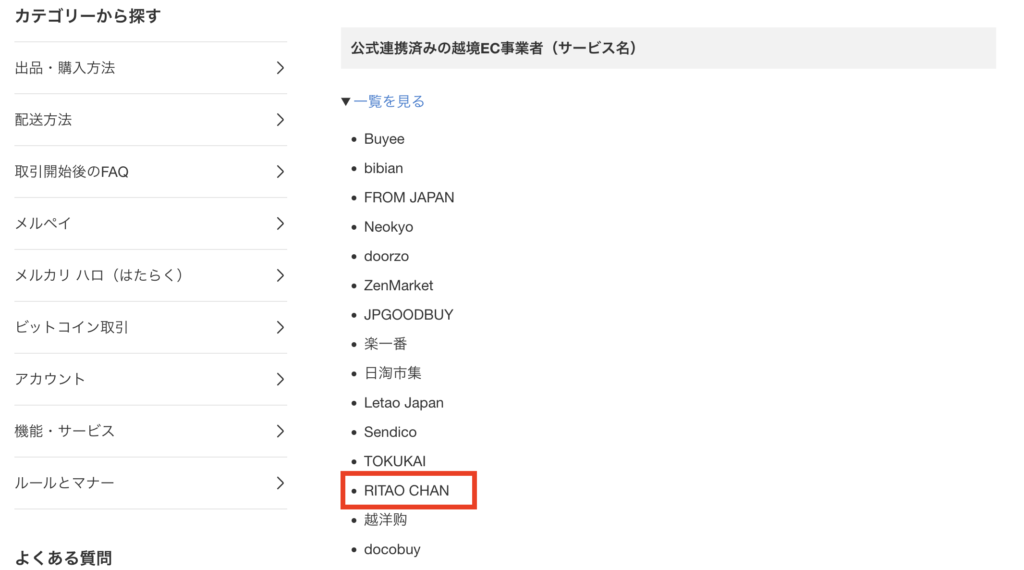The width and height of the screenshot is (1024, 570).
Task: Open ビットコイン取引 help category
Action: click(x=72, y=328)
